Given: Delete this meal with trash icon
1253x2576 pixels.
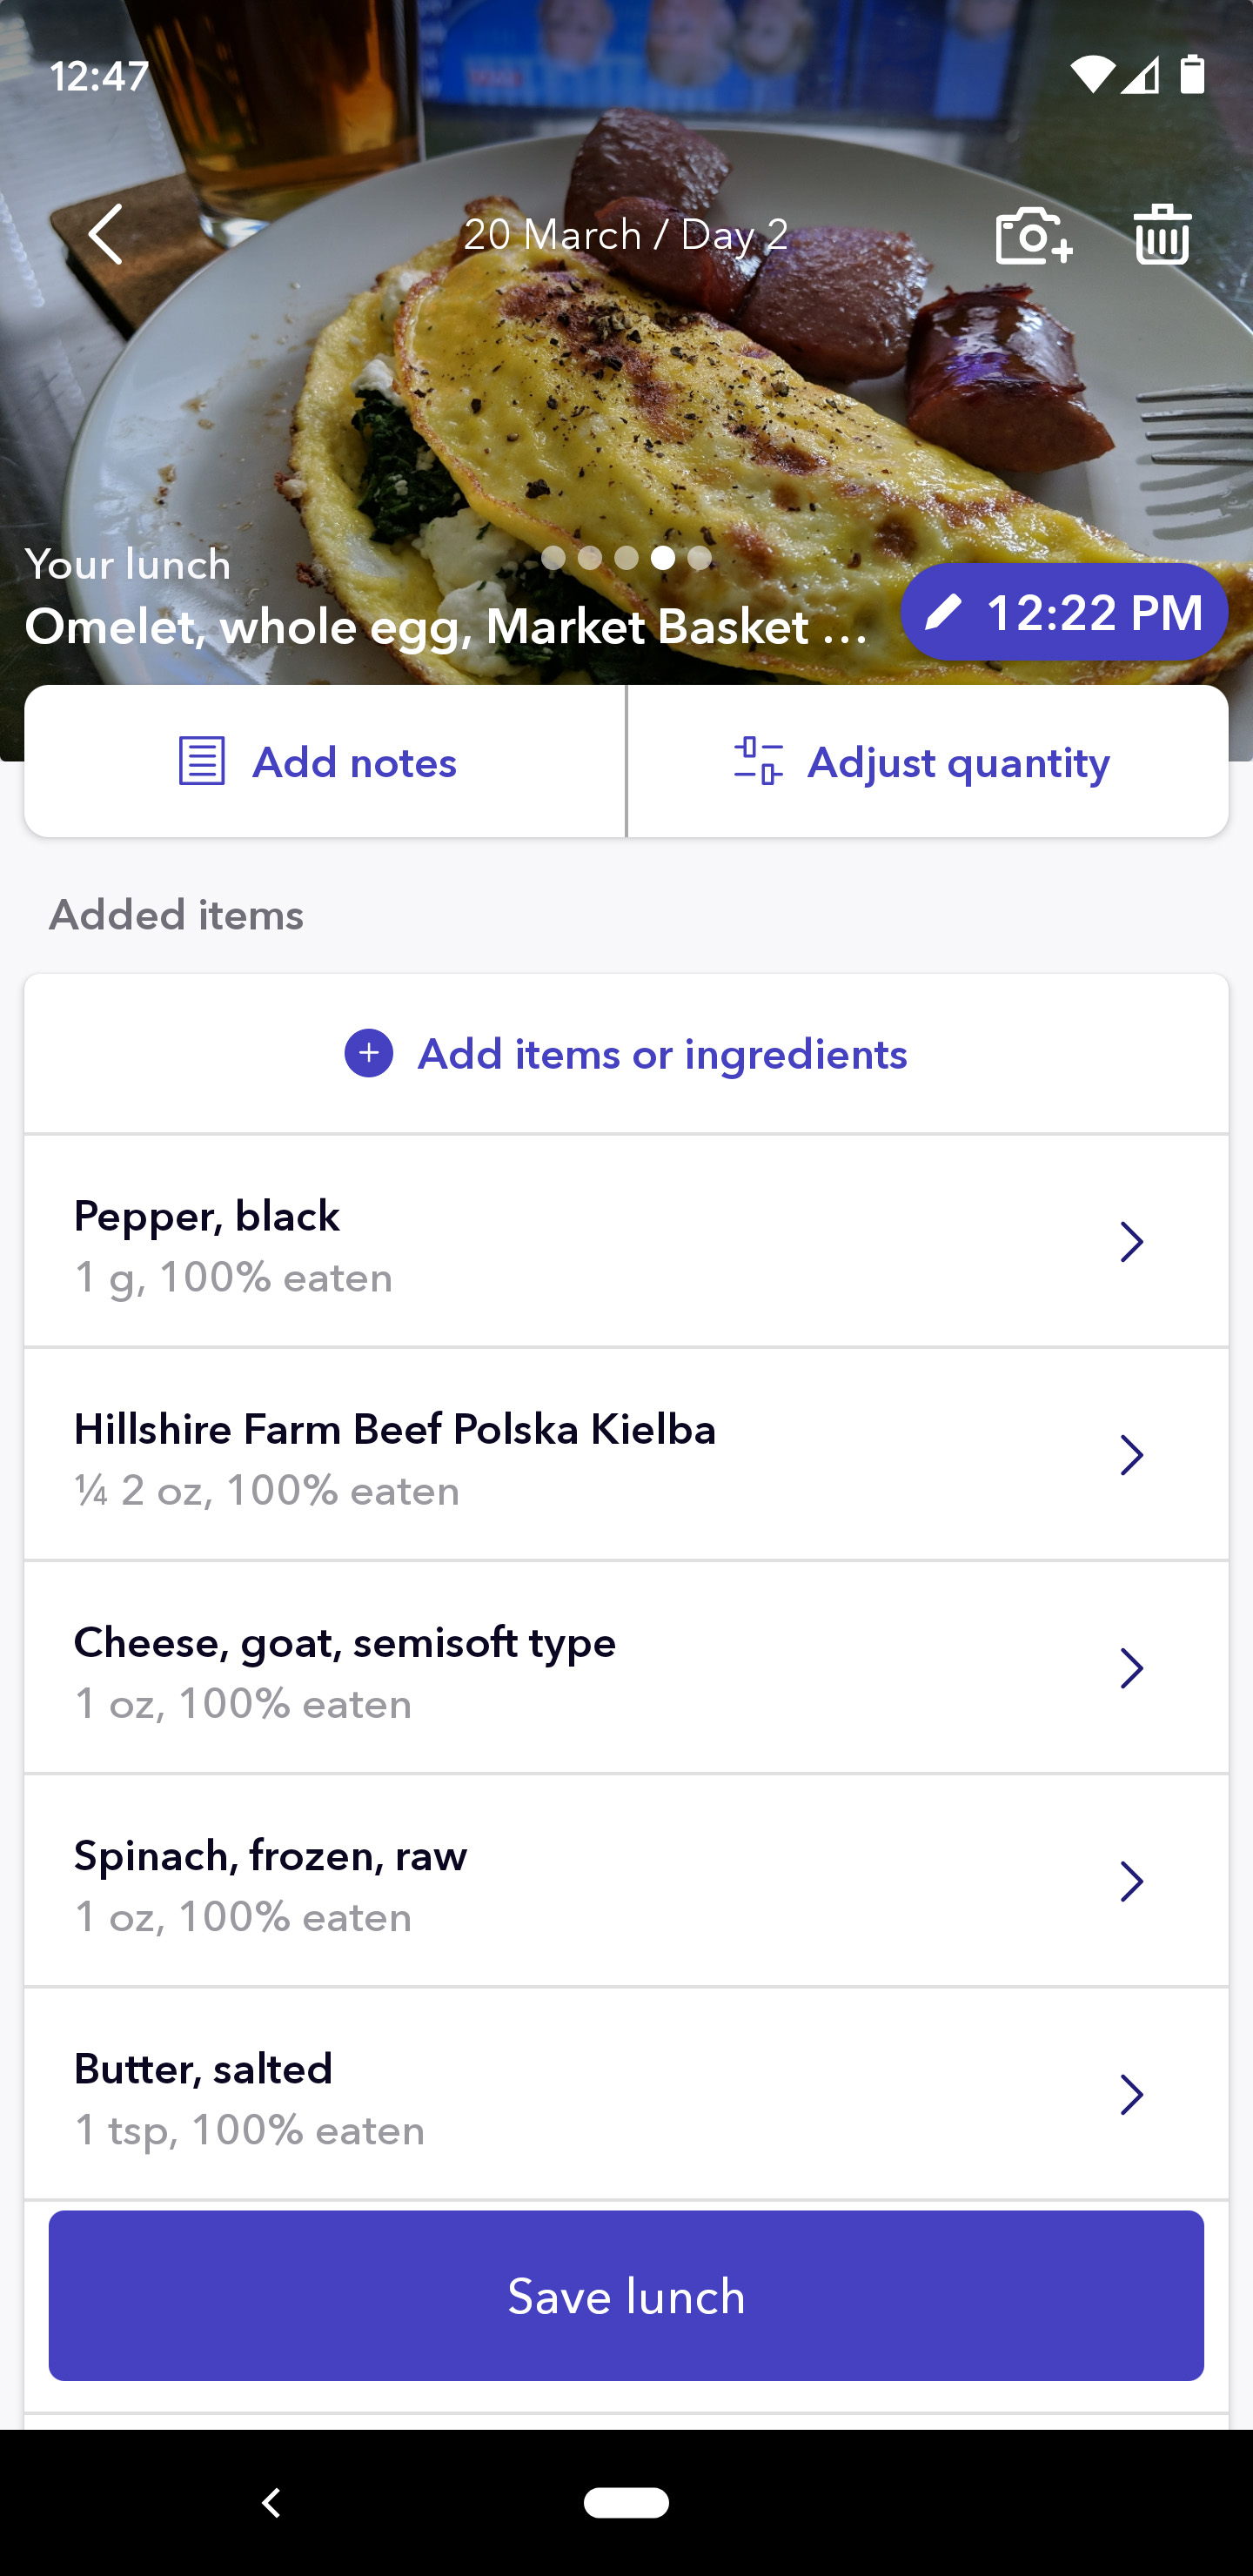Looking at the screenshot, I should click(x=1162, y=235).
